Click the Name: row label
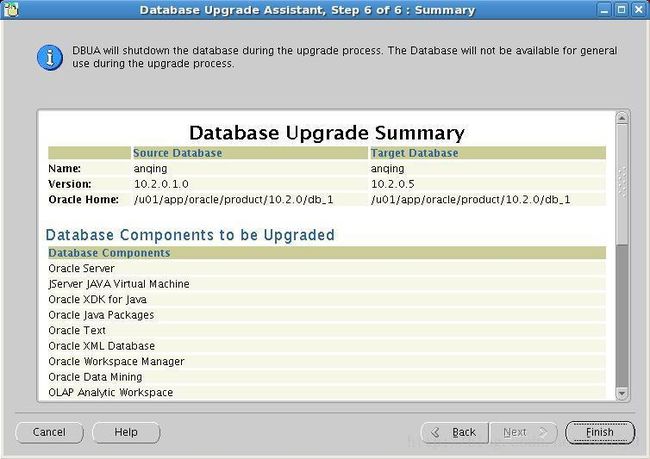 64,169
